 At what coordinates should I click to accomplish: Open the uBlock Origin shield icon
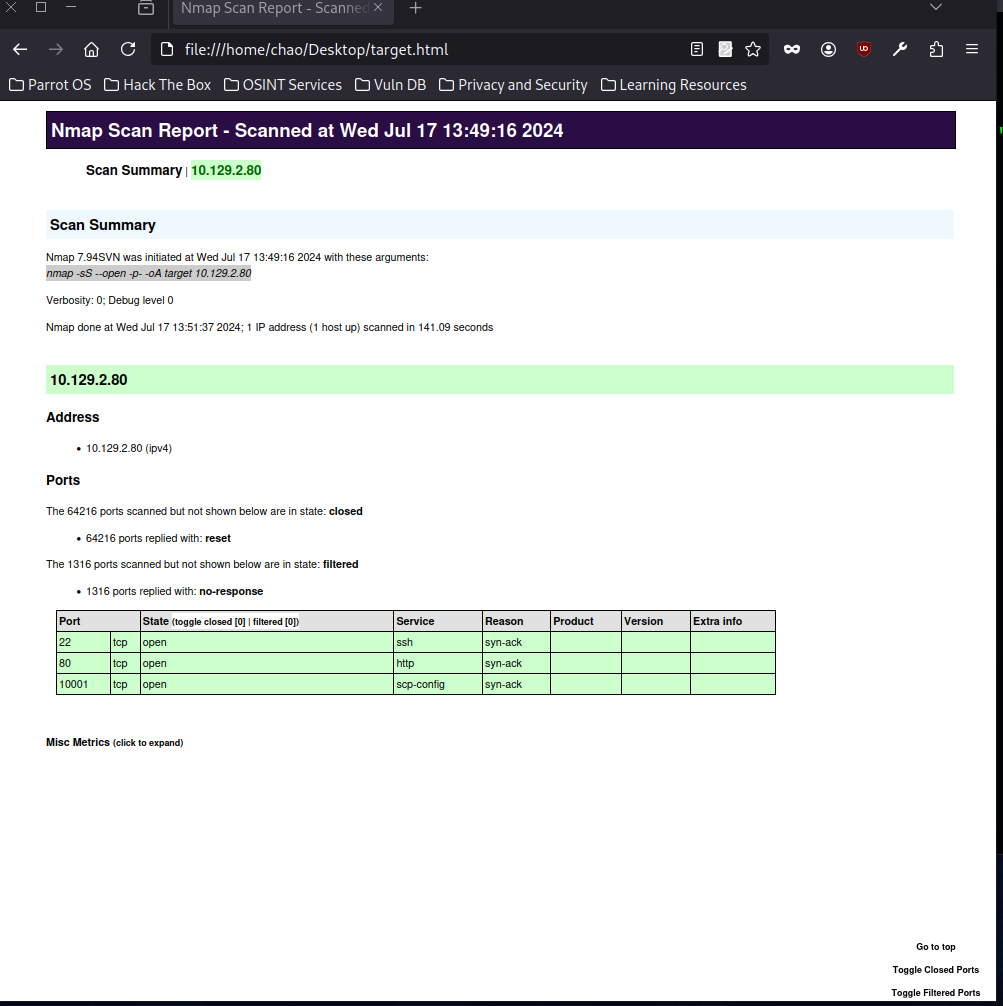[x=864, y=49]
